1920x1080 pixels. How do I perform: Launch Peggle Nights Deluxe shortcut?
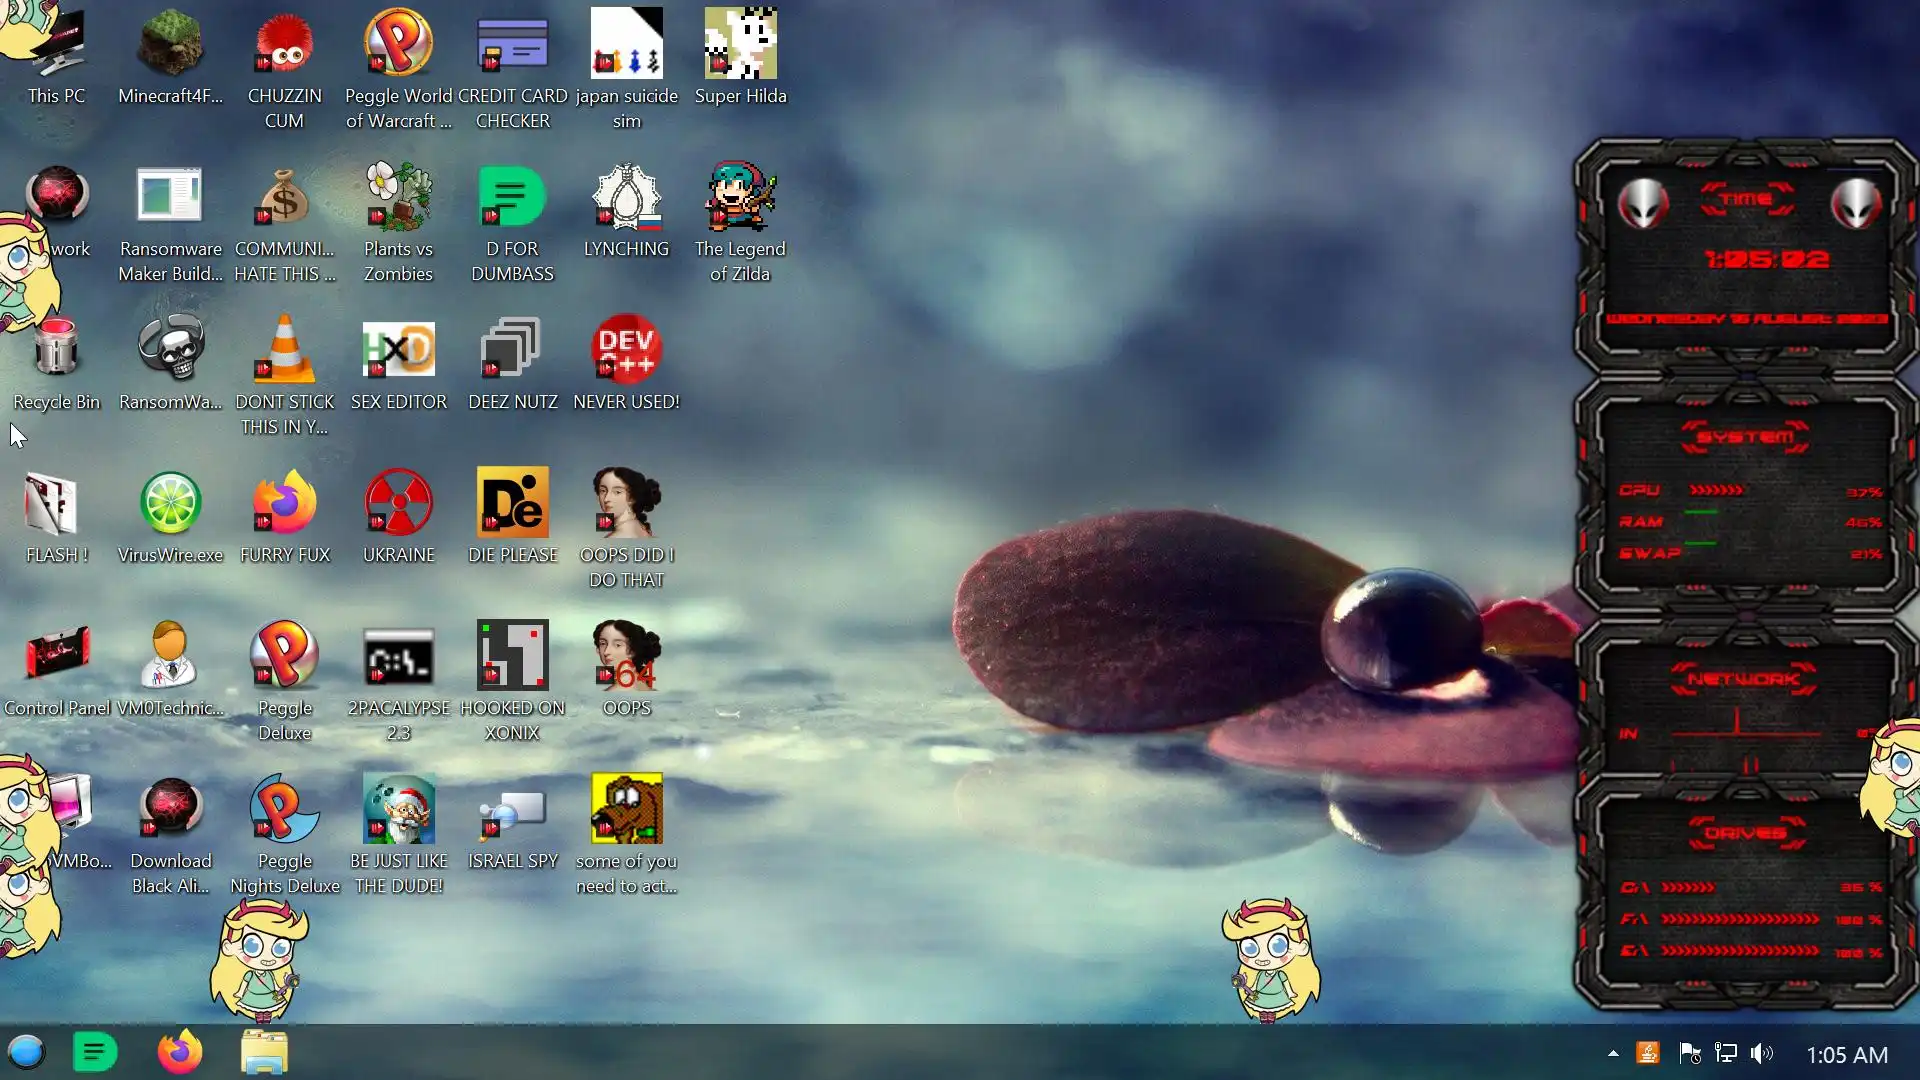point(284,809)
